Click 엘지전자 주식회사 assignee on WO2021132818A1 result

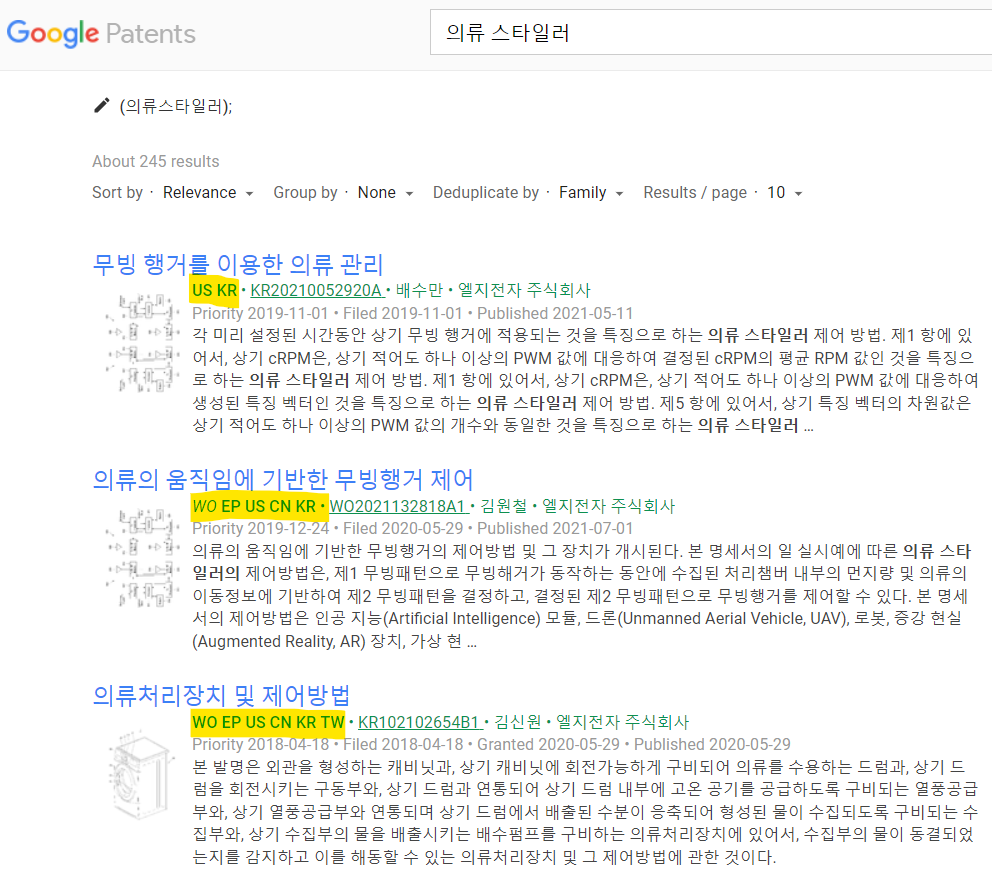(609, 506)
